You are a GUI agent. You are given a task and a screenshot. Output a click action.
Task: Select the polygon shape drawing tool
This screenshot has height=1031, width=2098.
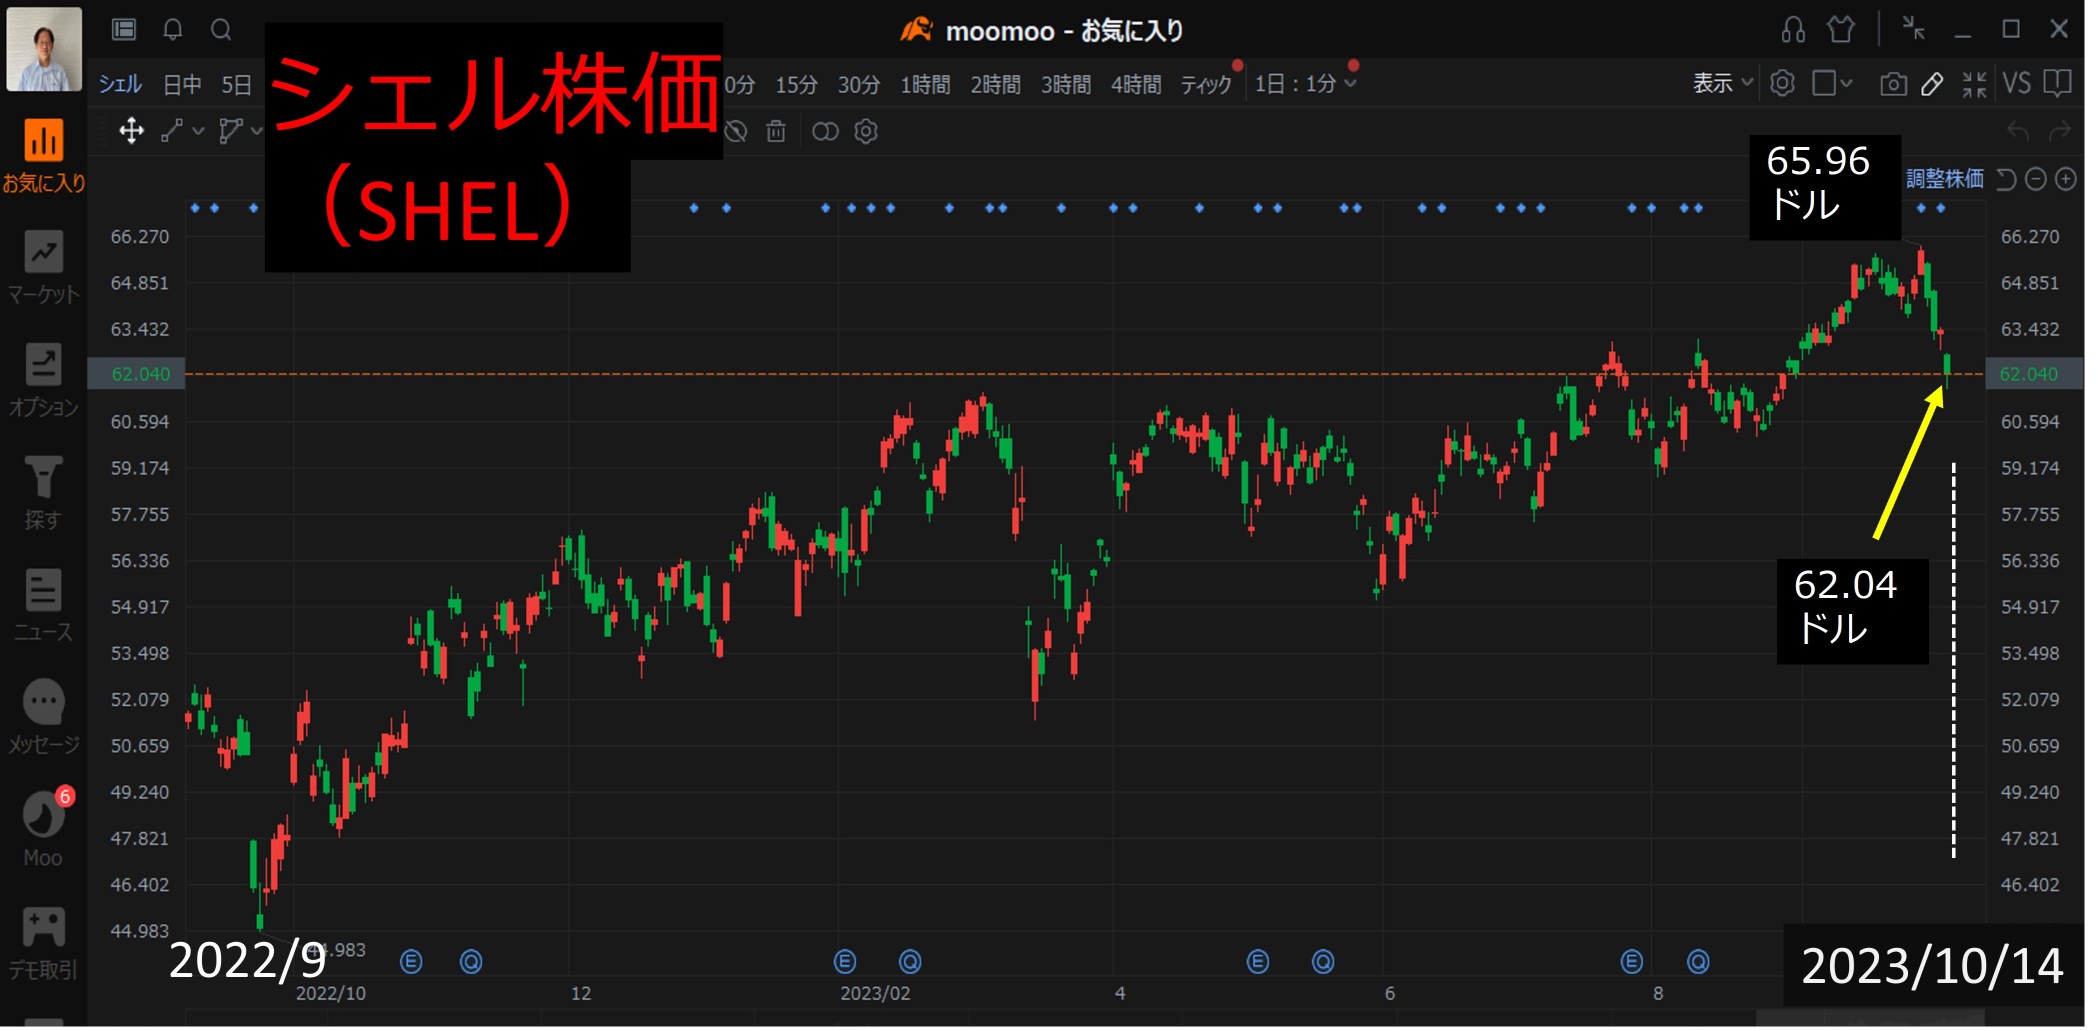230,131
